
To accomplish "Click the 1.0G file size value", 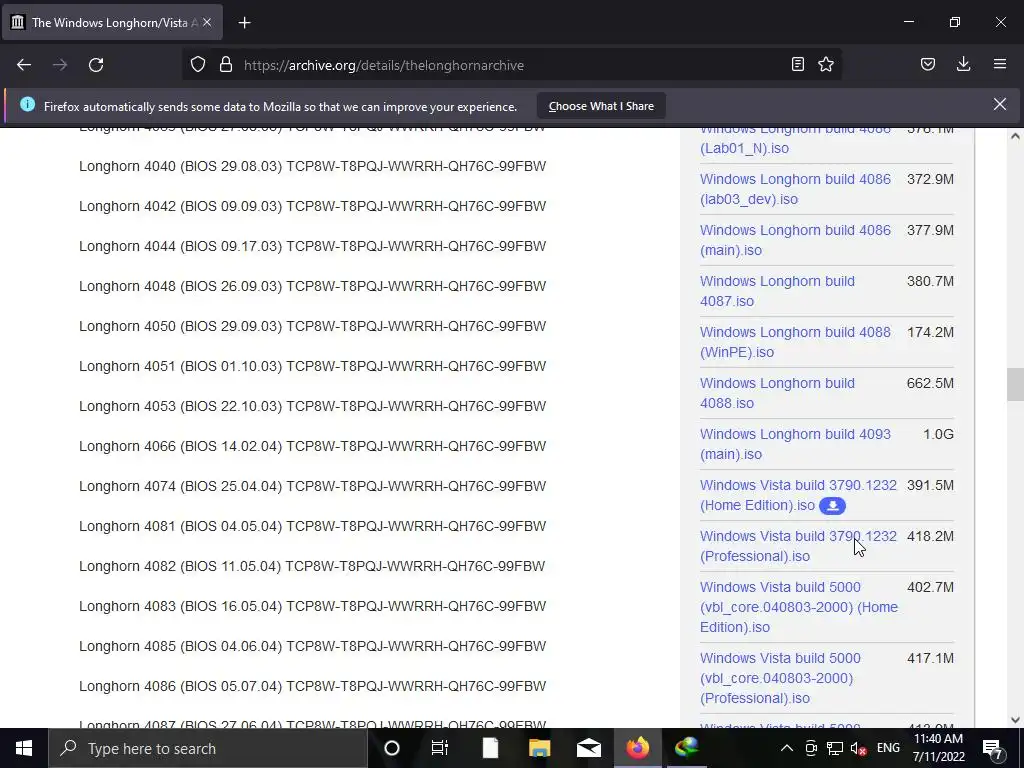I will (938, 434).
